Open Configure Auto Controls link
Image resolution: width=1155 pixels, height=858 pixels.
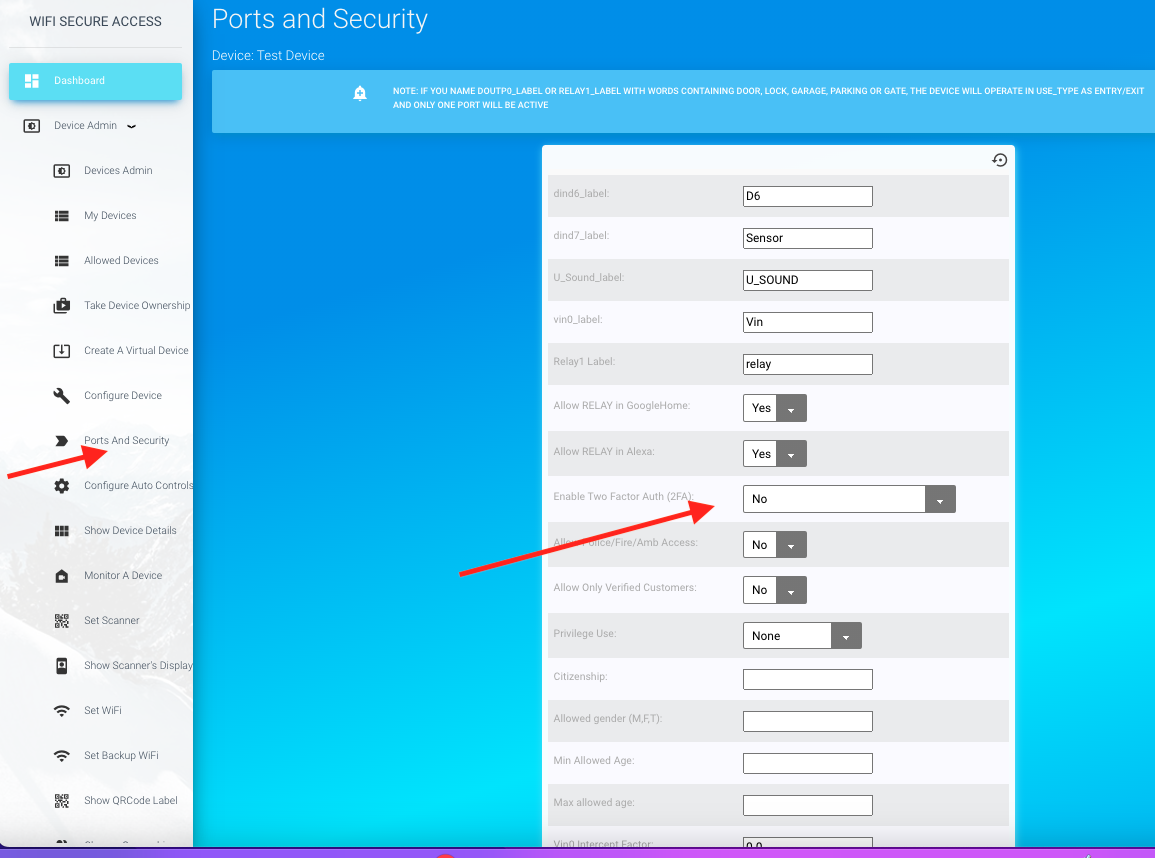click(138, 485)
